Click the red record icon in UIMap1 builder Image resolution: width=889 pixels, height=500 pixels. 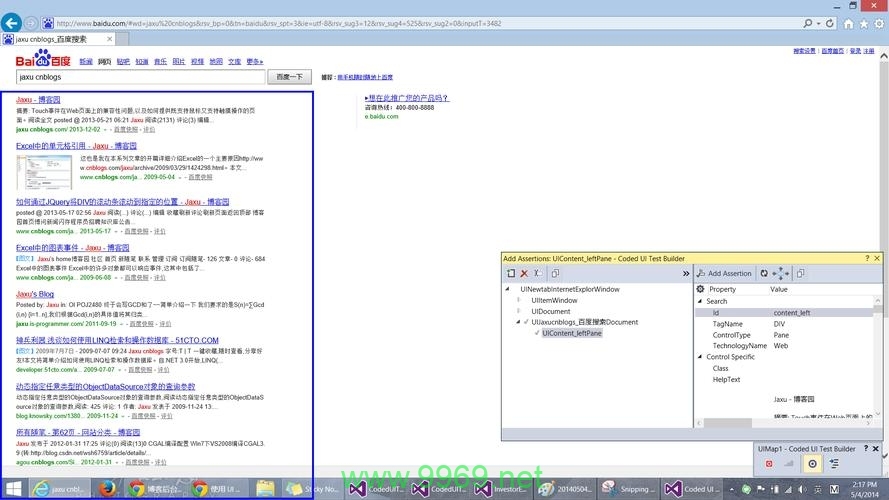(x=769, y=464)
